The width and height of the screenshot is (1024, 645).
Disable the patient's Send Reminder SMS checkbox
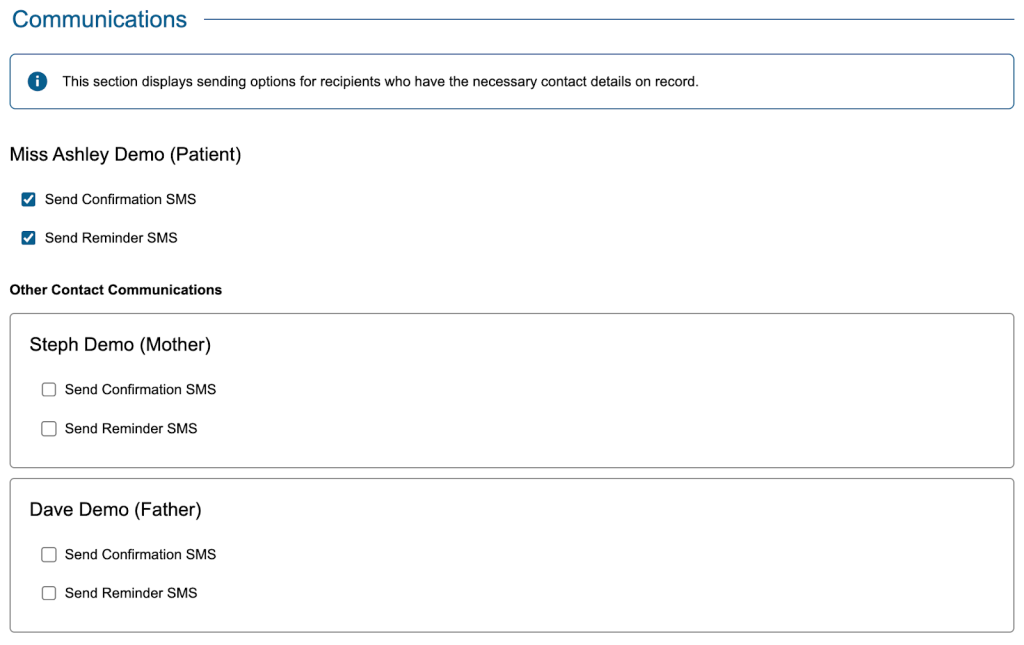pyautogui.click(x=29, y=238)
